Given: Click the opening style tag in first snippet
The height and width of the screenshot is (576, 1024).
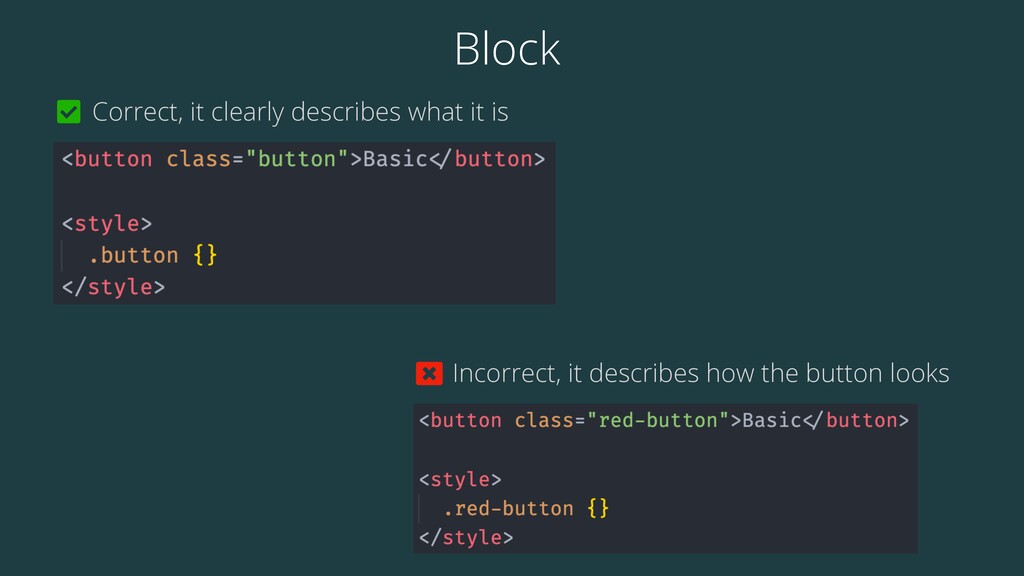Looking at the screenshot, I should pyautogui.click(x=107, y=223).
